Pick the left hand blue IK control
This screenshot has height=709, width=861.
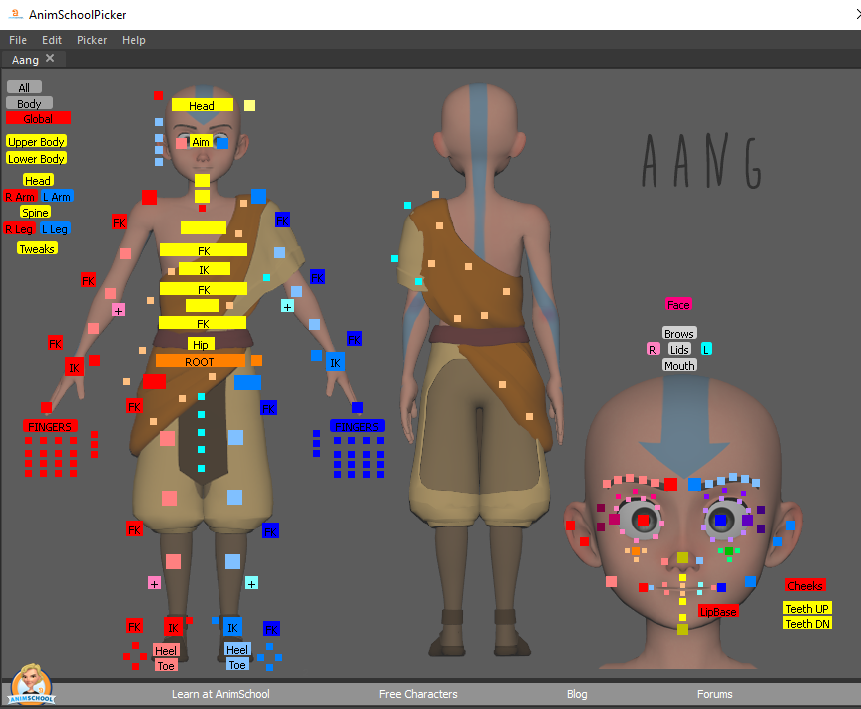(336, 362)
